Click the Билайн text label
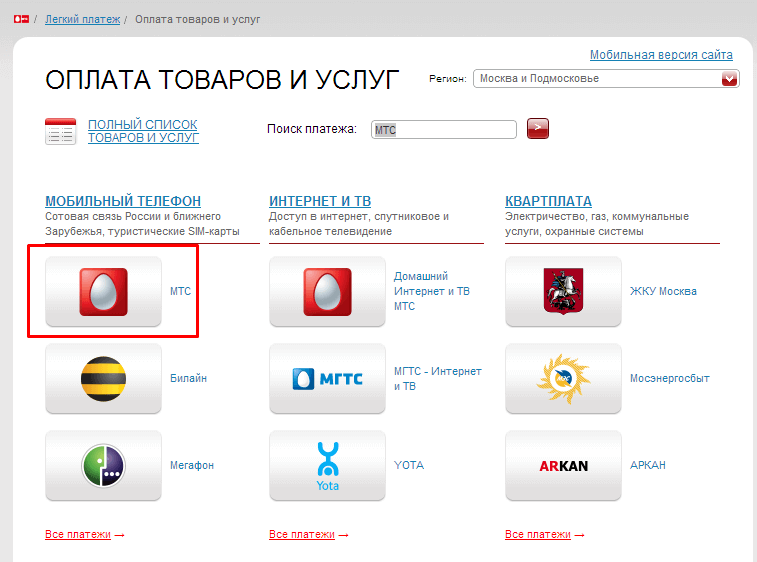 [188, 379]
